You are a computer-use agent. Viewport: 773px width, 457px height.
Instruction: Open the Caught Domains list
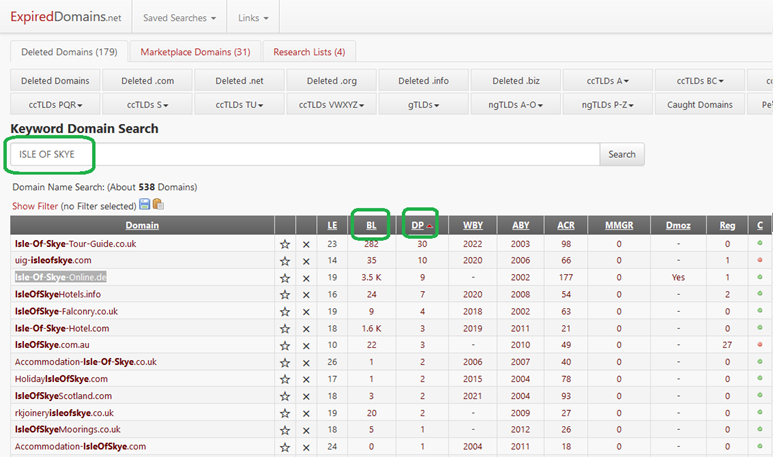[x=700, y=105]
